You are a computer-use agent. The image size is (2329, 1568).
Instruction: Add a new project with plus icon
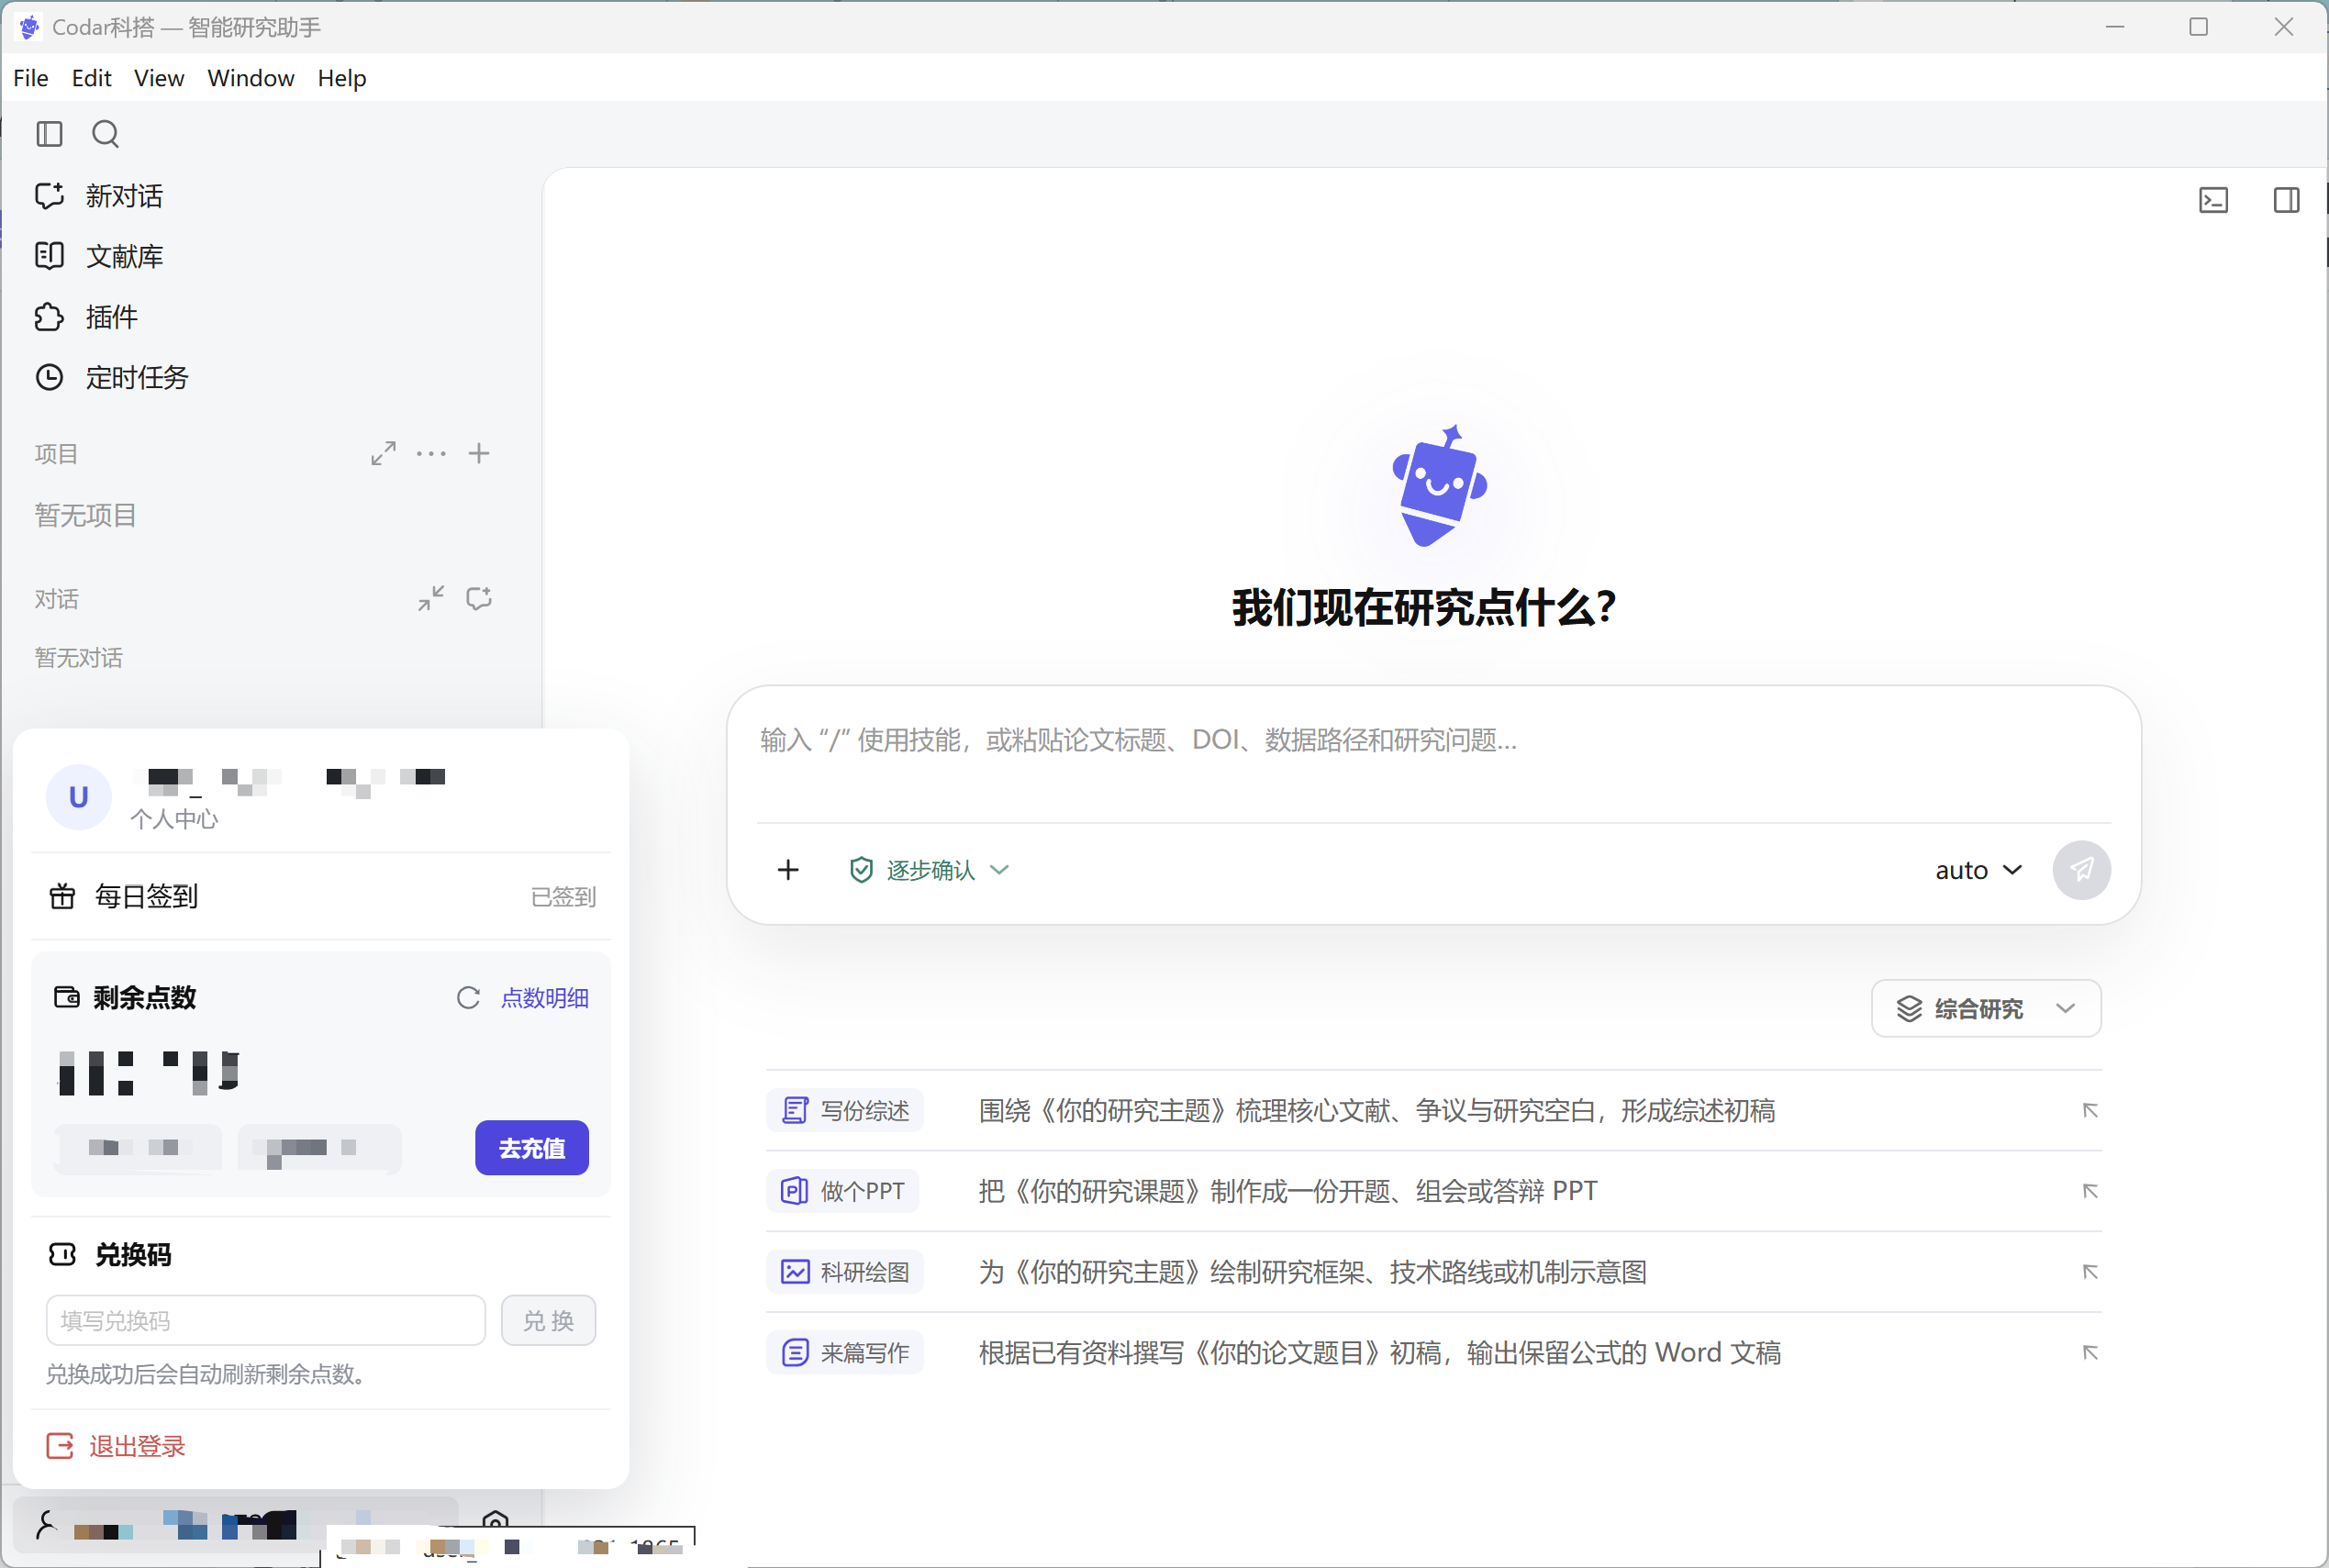479,454
